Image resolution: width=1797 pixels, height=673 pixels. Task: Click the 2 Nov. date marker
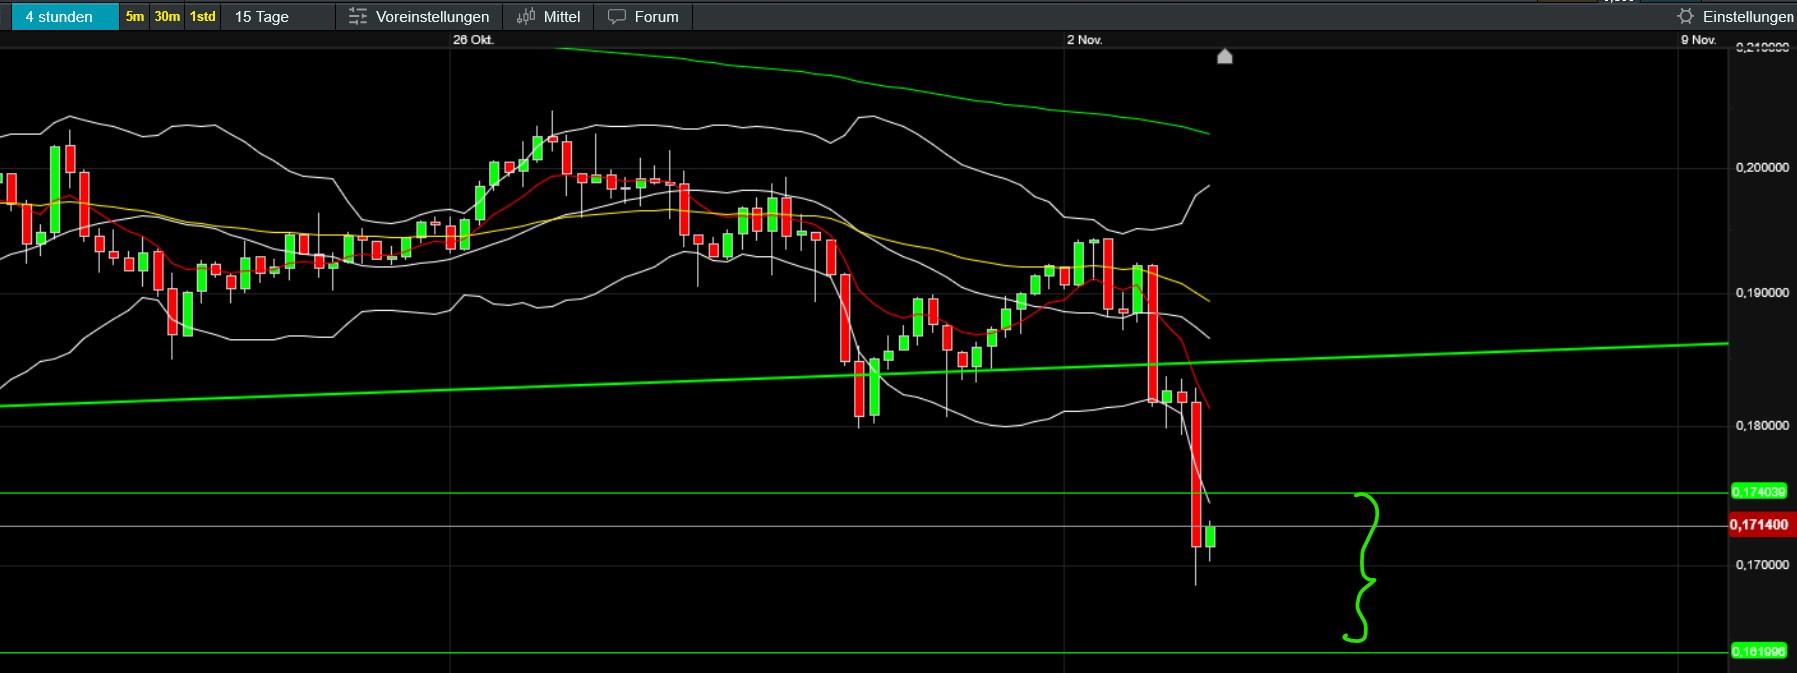[1084, 40]
